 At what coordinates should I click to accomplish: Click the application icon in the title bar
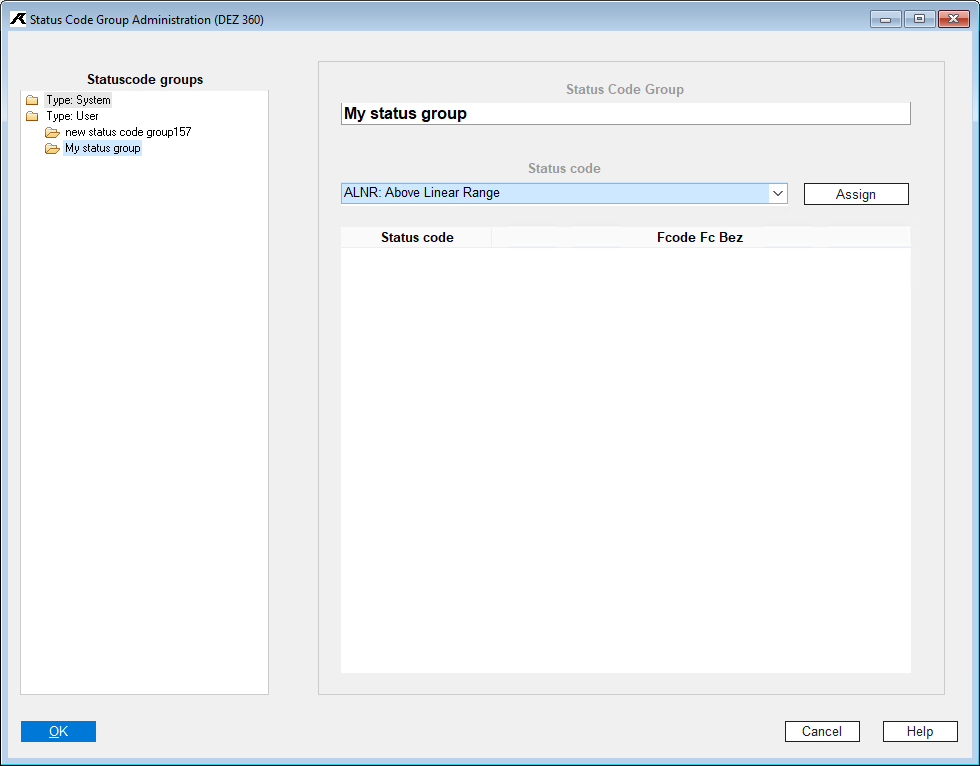click(17, 19)
